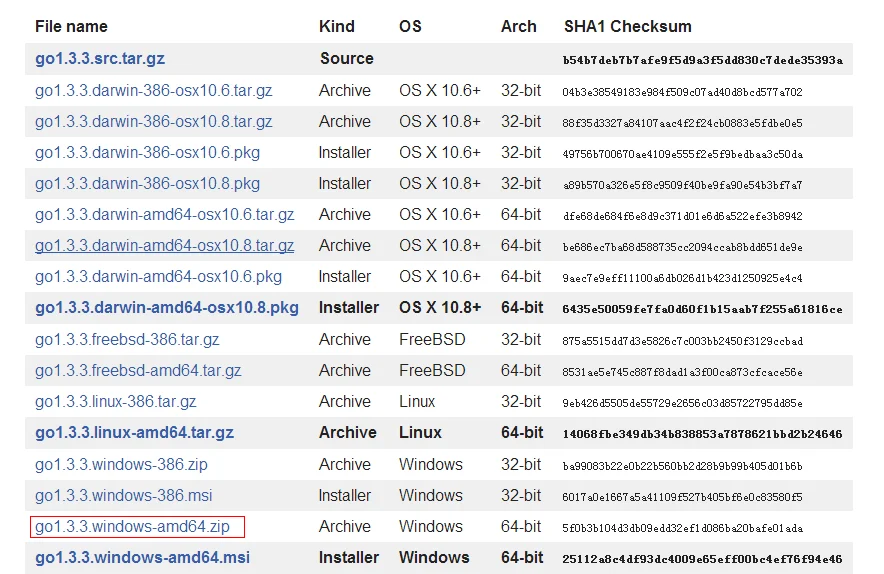Screen dimensions: 884x574
Task: Select the source tarball SHA1 checksum text
Action: [702, 60]
